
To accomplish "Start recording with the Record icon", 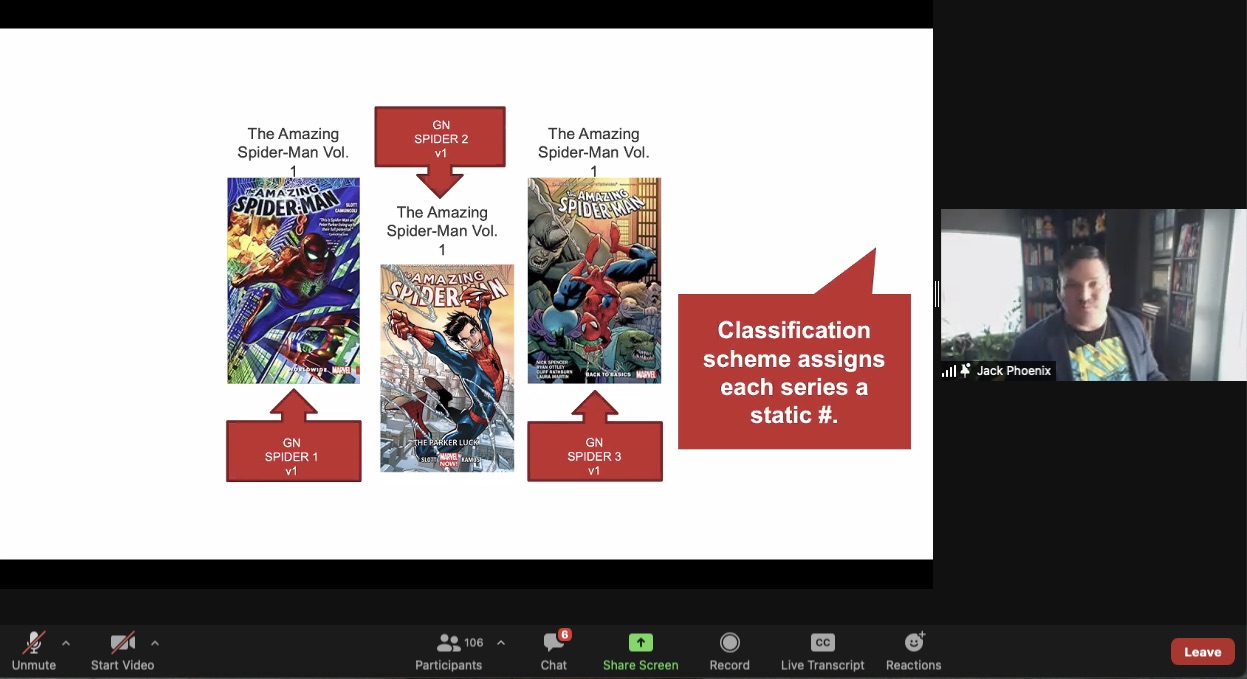I will pos(730,643).
